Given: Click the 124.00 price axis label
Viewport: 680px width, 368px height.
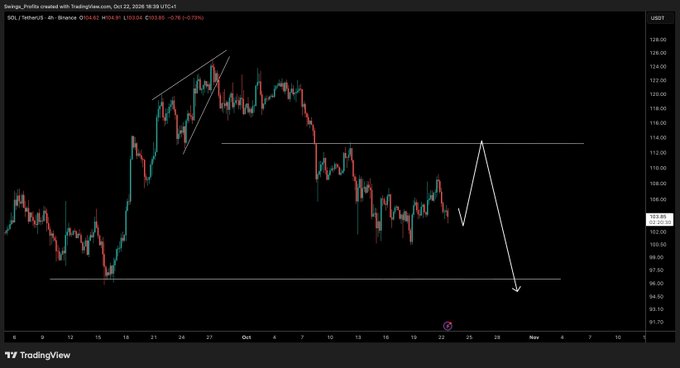Looking at the screenshot, I should (657, 67).
